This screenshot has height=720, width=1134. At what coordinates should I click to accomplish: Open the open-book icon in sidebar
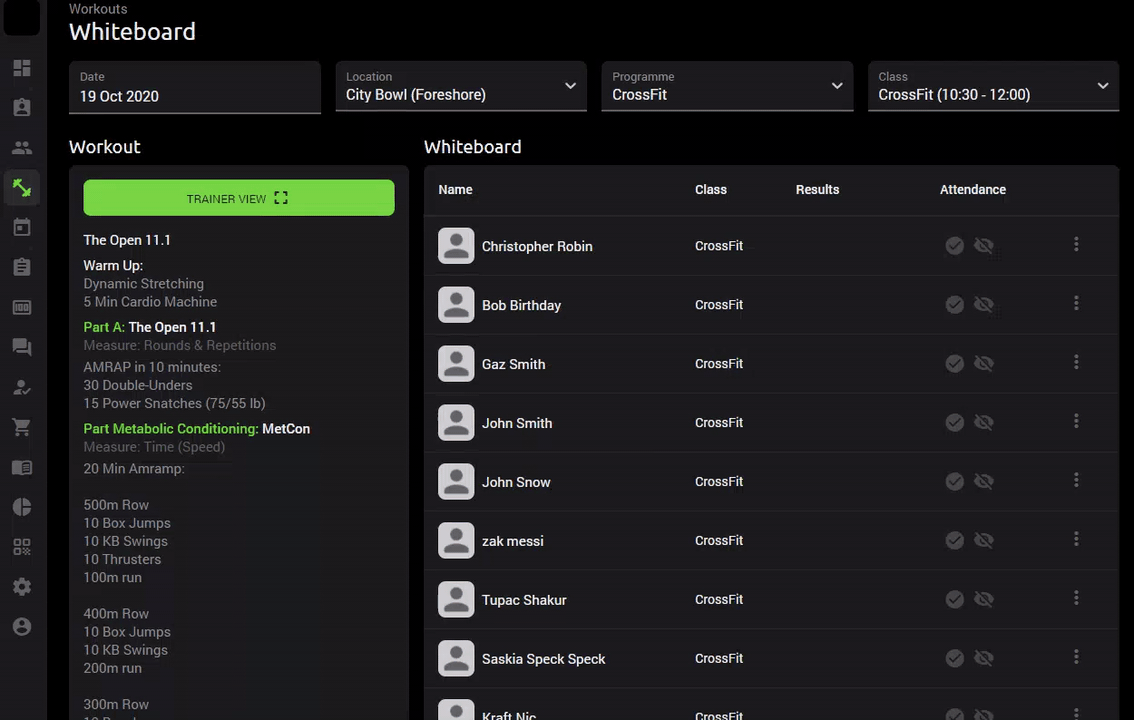tap(22, 468)
